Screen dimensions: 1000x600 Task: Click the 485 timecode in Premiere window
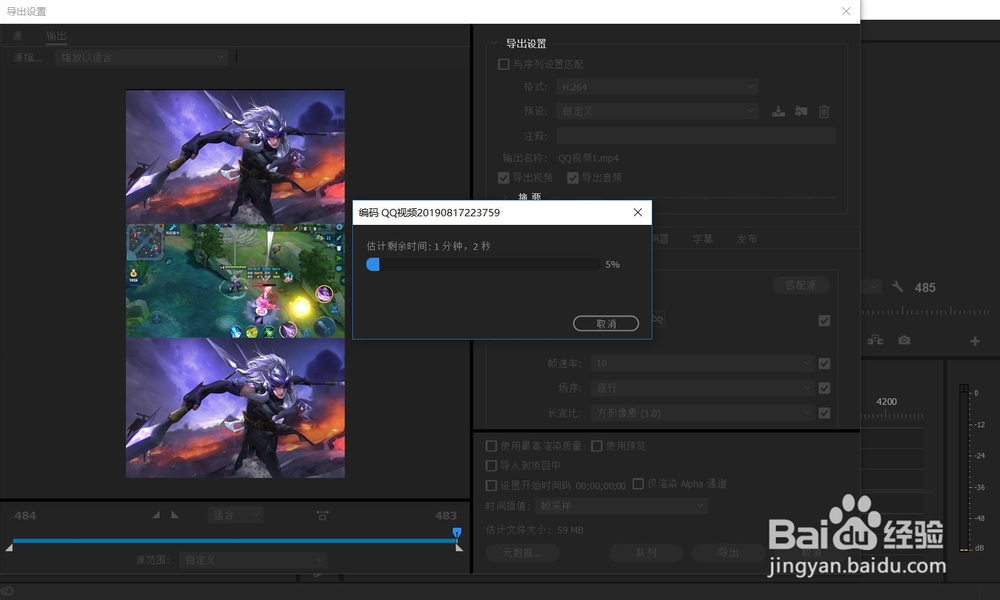pyautogui.click(x=925, y=288)
